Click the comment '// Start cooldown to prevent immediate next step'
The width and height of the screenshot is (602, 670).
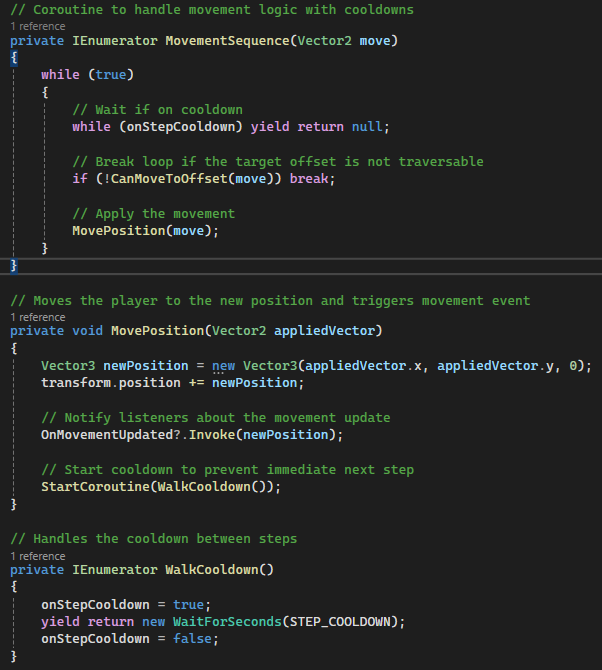pos(227,470)
